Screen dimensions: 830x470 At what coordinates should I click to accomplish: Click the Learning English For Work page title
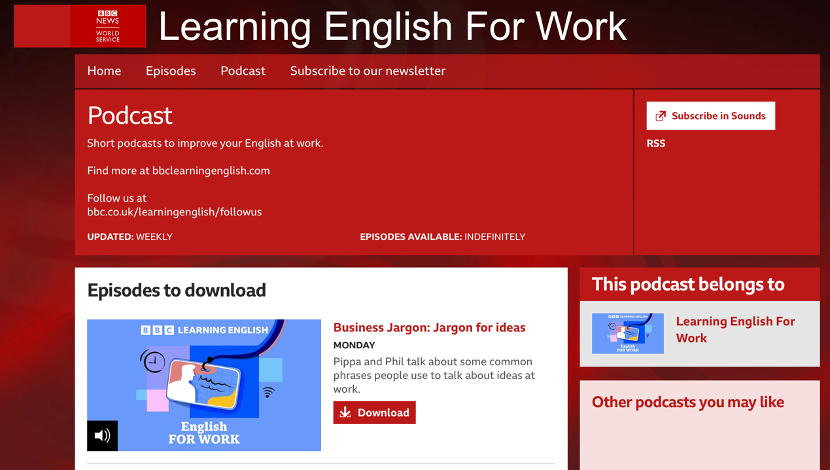click(x=392, y=27)
